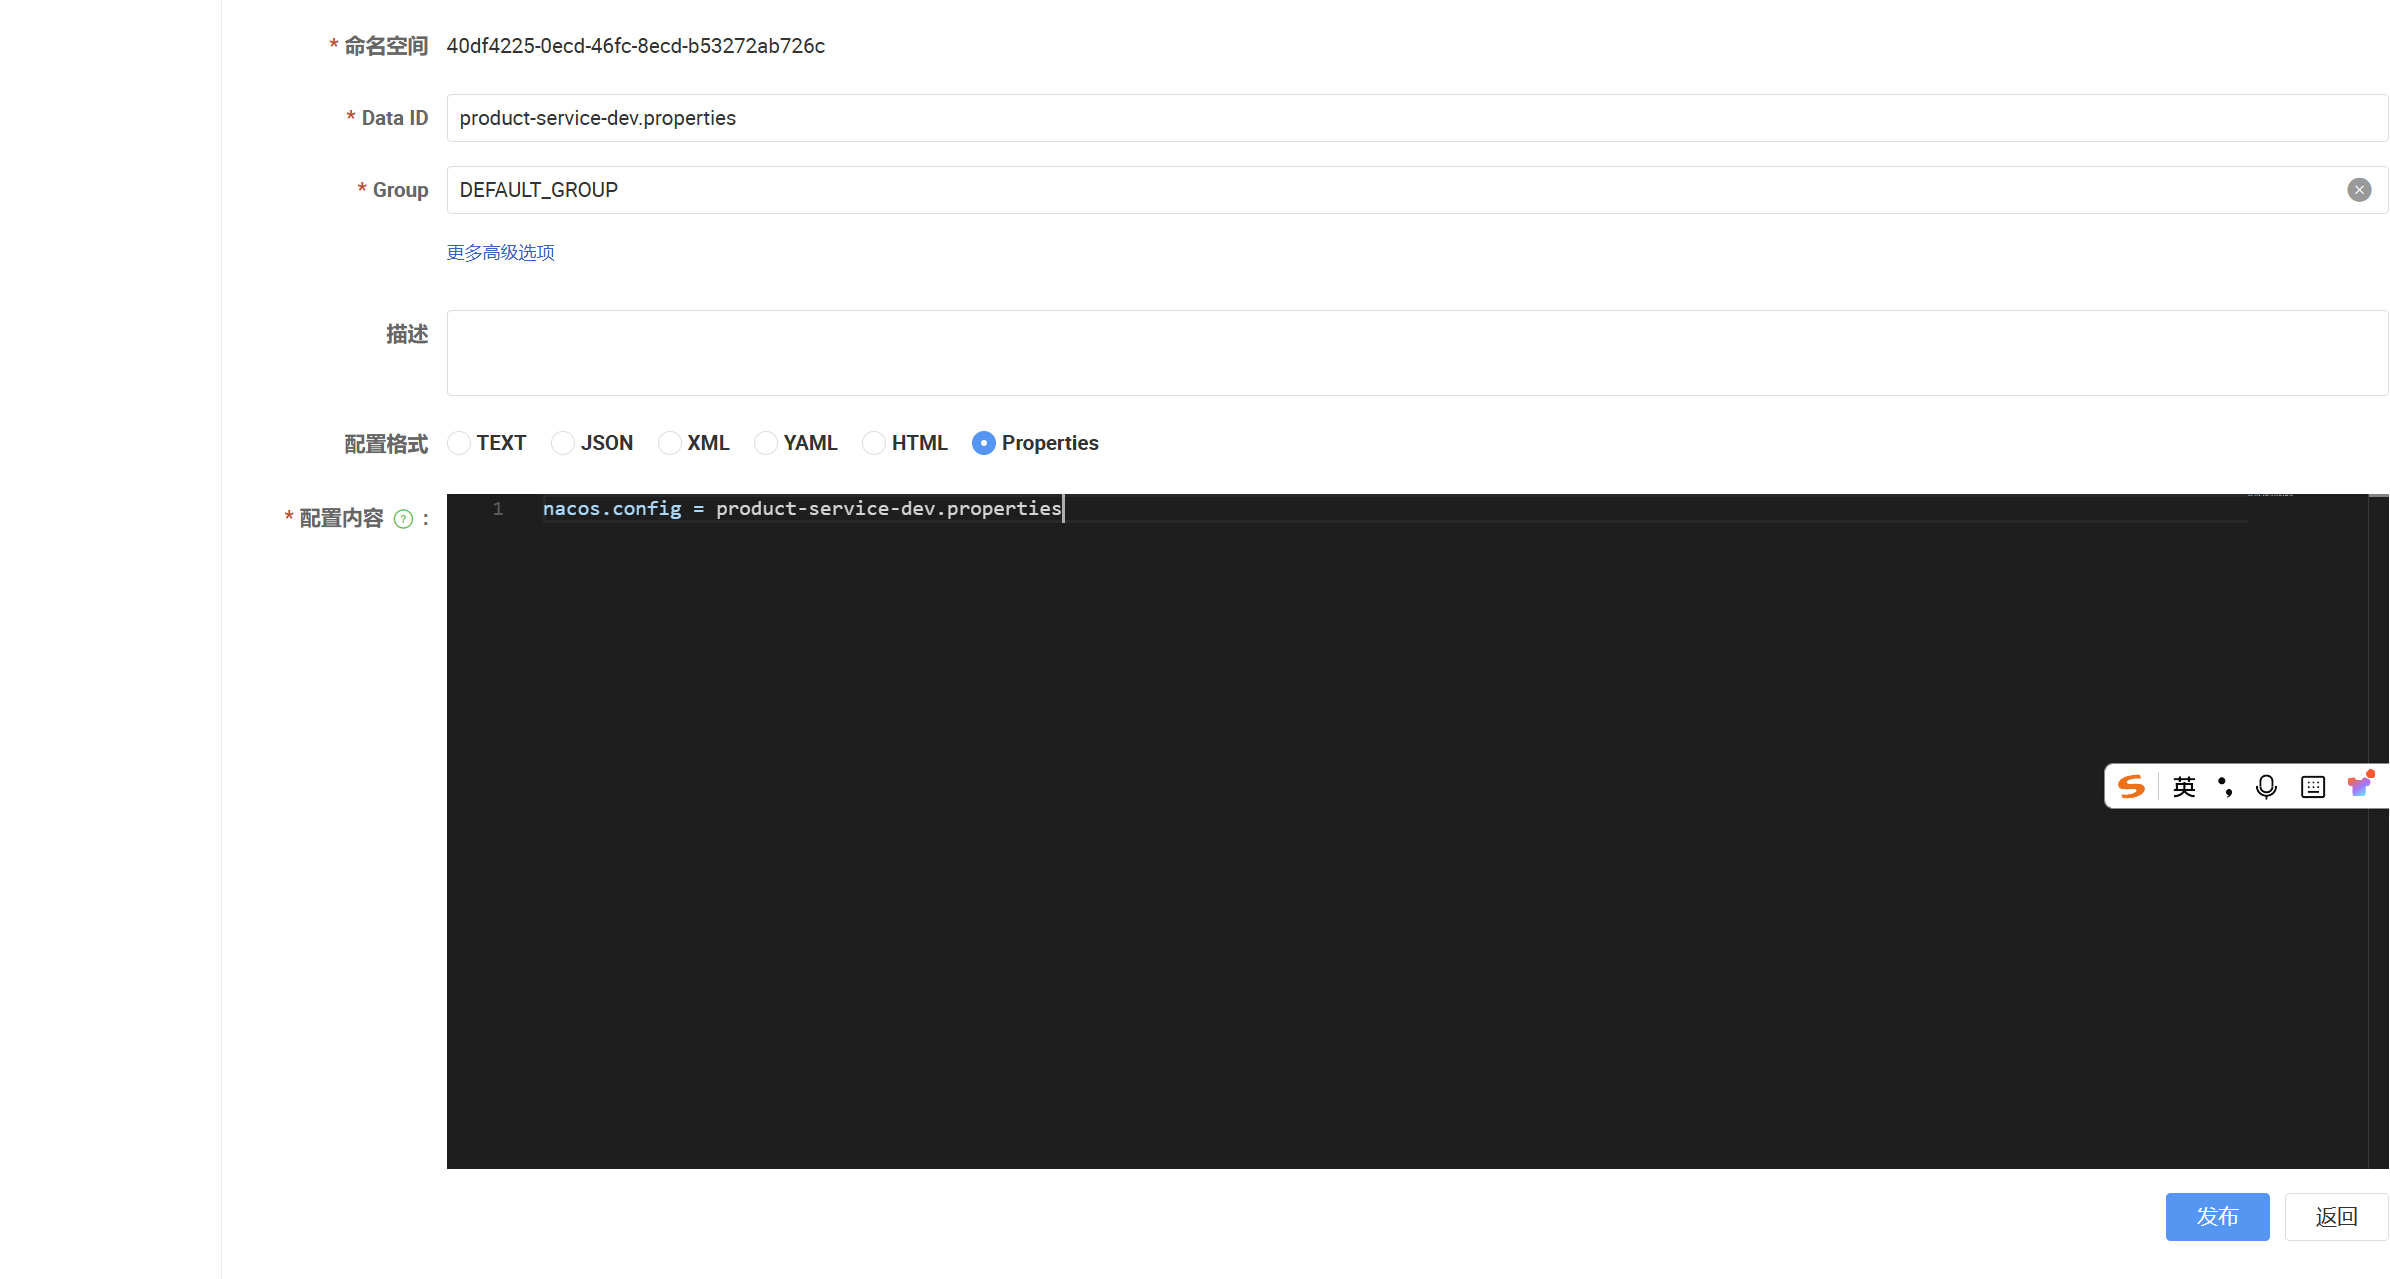Click the Sogou input method logo
Viewport: 2390px width, 1279px height.
(2131, 787)
